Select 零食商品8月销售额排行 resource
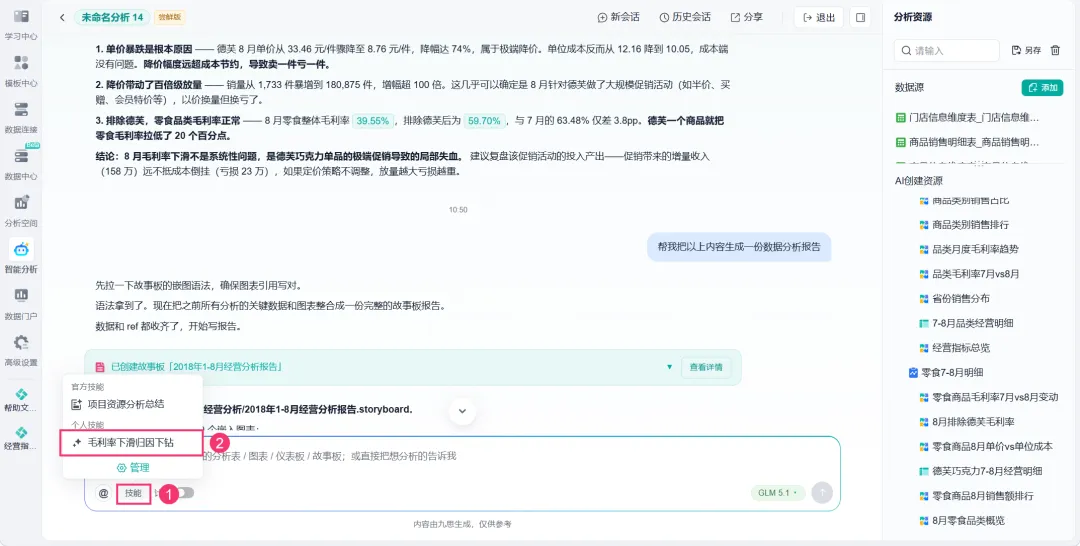The height and width of the screenshot is (546, 1080). pyautogui.click(x=977, y=496)
